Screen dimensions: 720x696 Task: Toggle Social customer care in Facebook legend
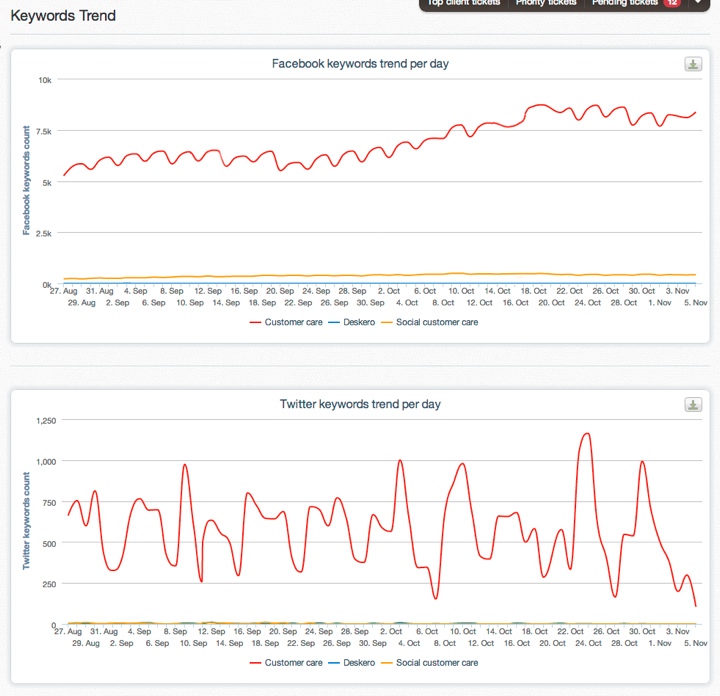click(430, 322)
